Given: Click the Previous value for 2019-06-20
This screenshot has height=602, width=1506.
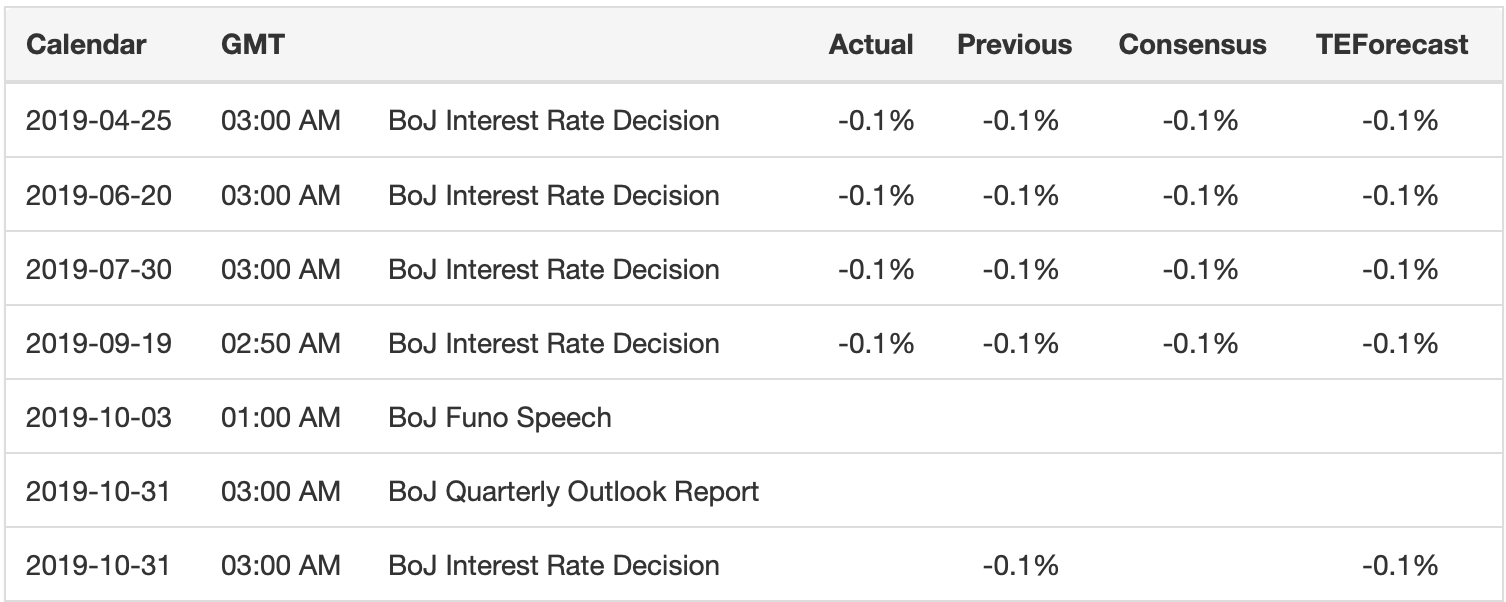Looking at the screenshot, I should coord(1020,195).
